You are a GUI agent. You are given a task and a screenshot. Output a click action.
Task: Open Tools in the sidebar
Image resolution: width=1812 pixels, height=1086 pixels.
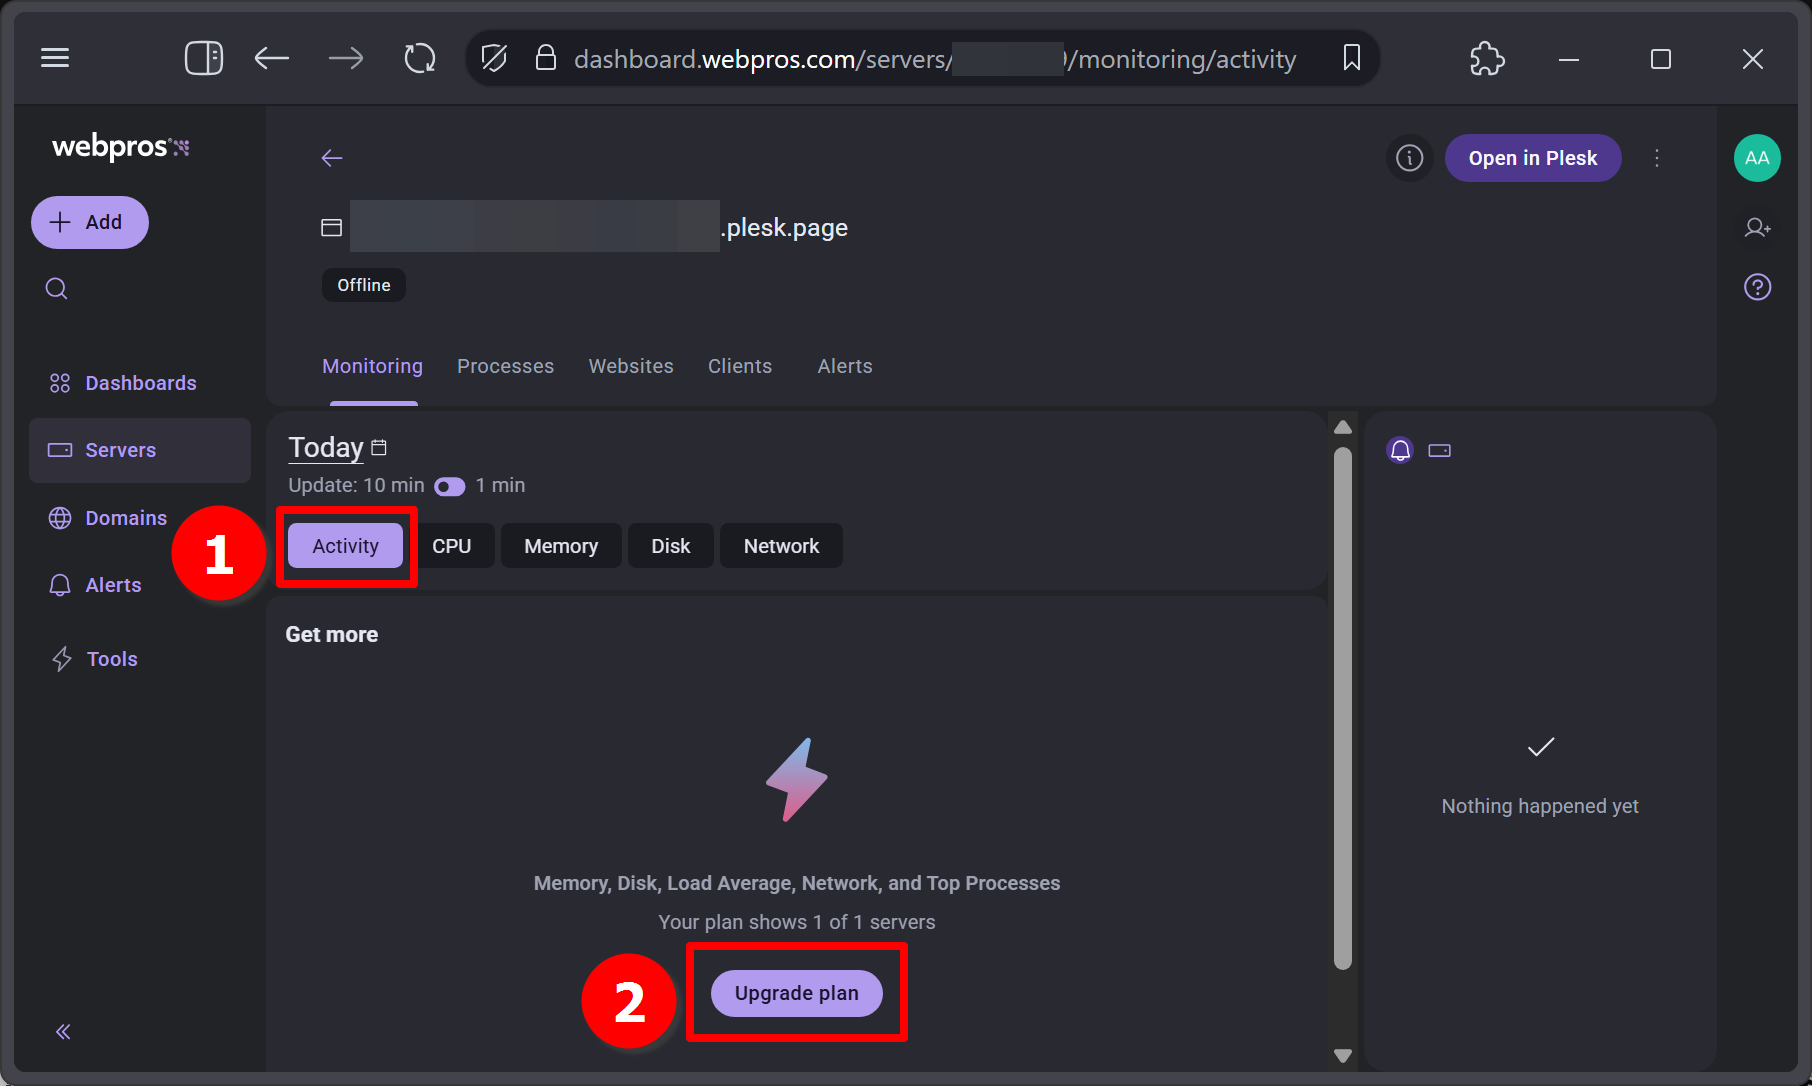pos(95,659)
